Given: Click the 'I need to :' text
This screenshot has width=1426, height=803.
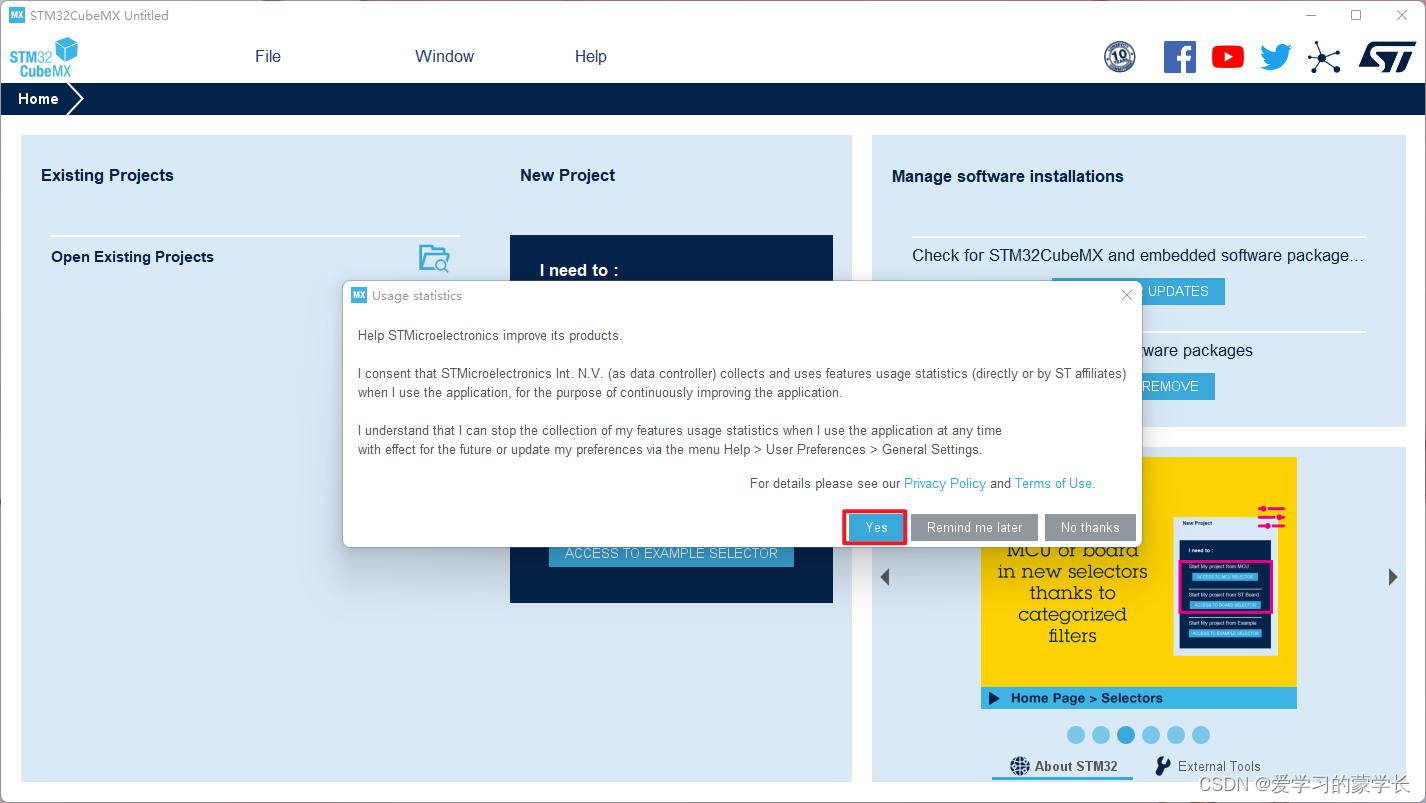Looking at the screenshot, I should [x=579, y=270].
